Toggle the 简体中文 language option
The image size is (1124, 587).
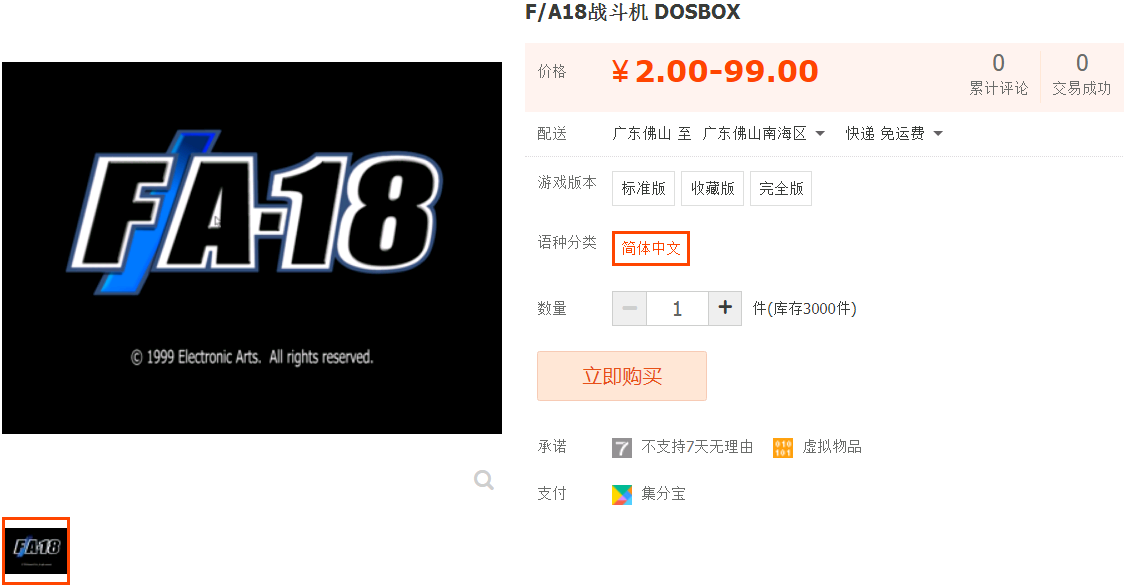[650, 248]
